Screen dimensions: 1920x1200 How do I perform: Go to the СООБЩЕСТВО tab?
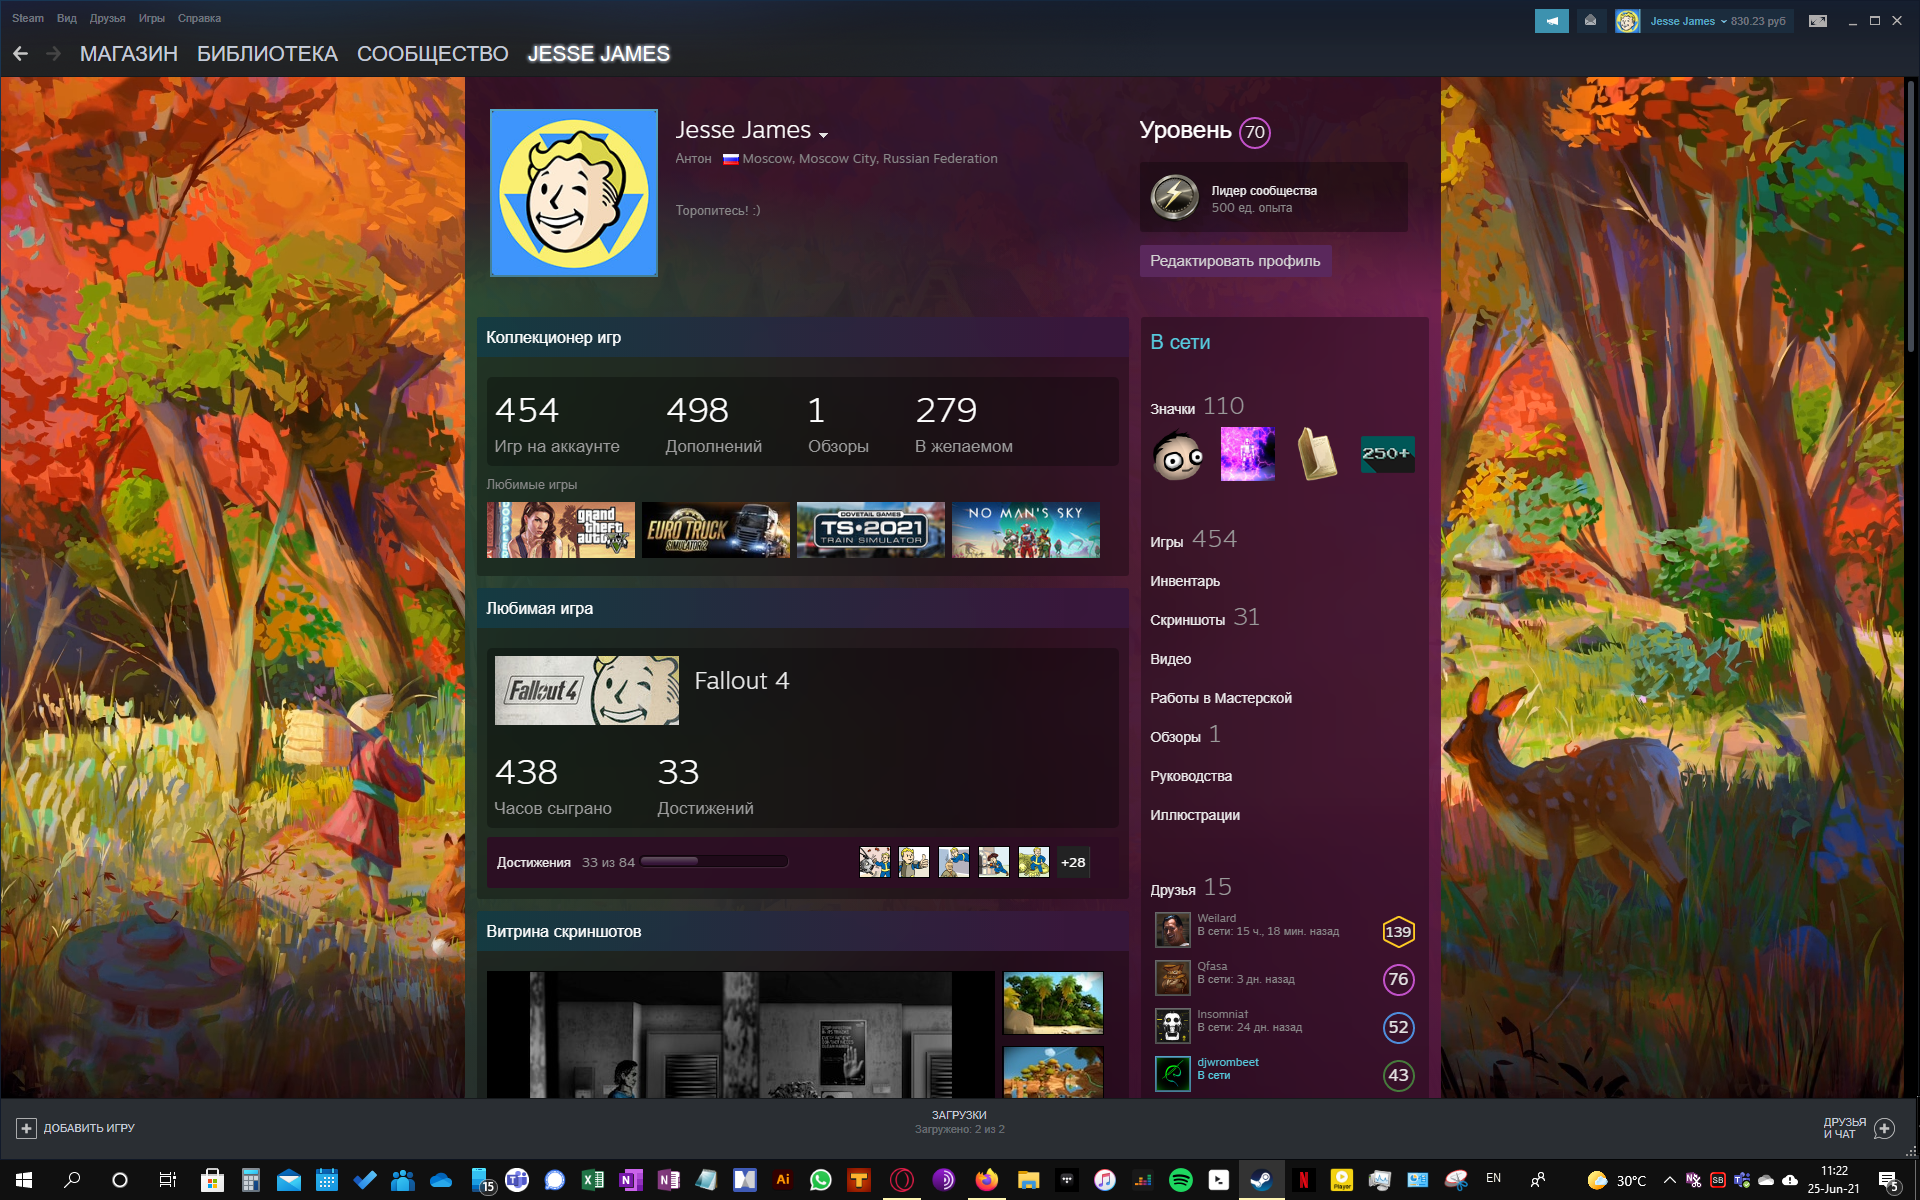[433, 54]
